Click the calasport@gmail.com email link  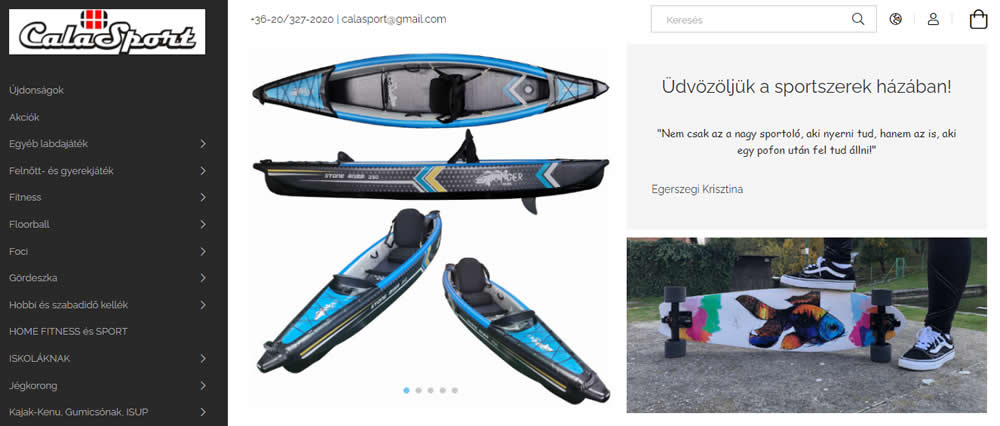[393, 19]
